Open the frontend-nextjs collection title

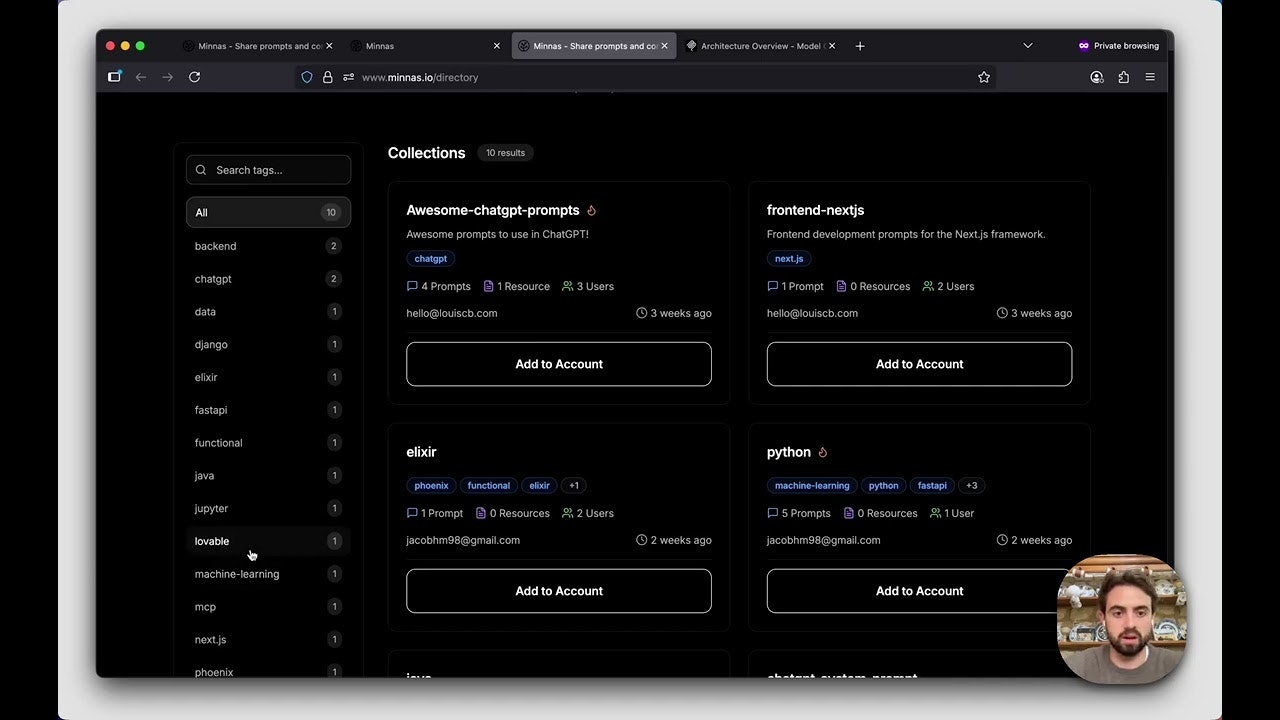coord(815,210)
